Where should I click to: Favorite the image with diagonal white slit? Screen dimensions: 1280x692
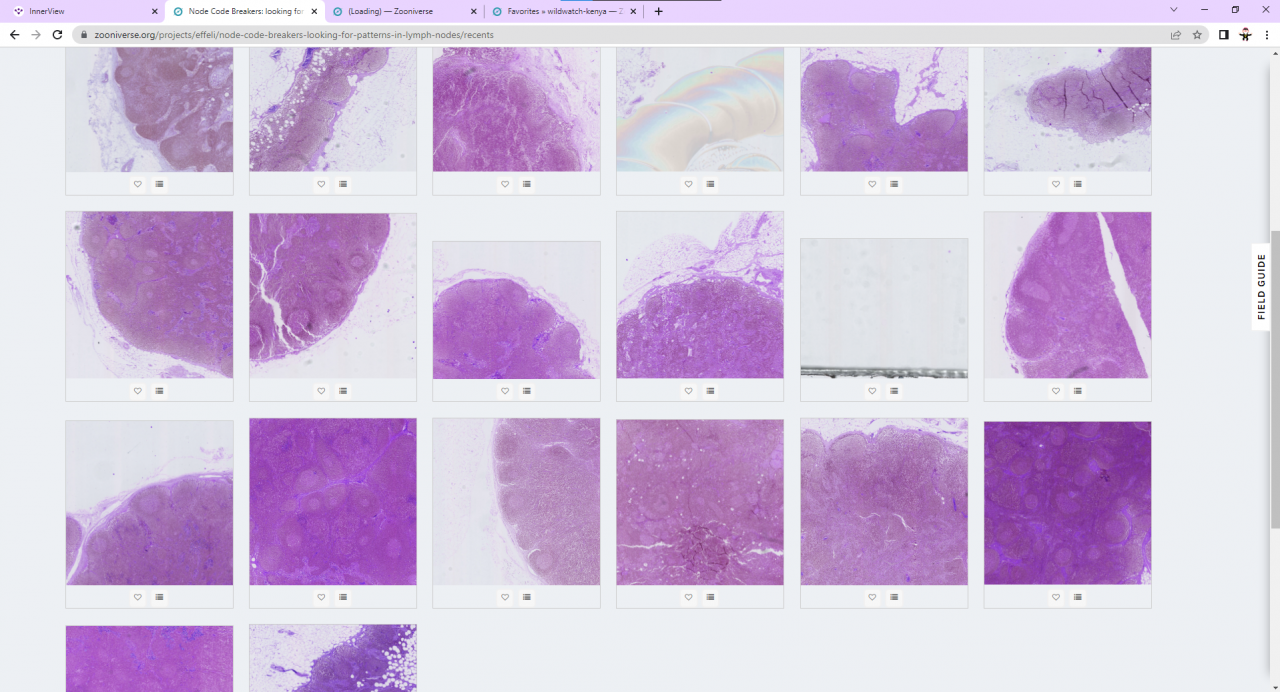pos(1056,391)
